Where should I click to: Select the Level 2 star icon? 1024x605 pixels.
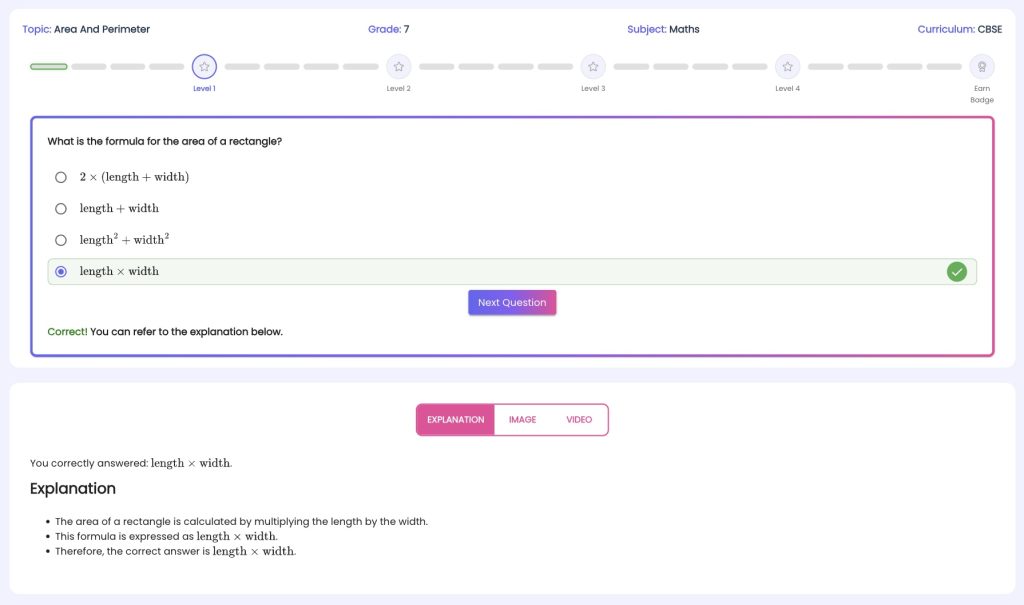[x=398, y=67]
